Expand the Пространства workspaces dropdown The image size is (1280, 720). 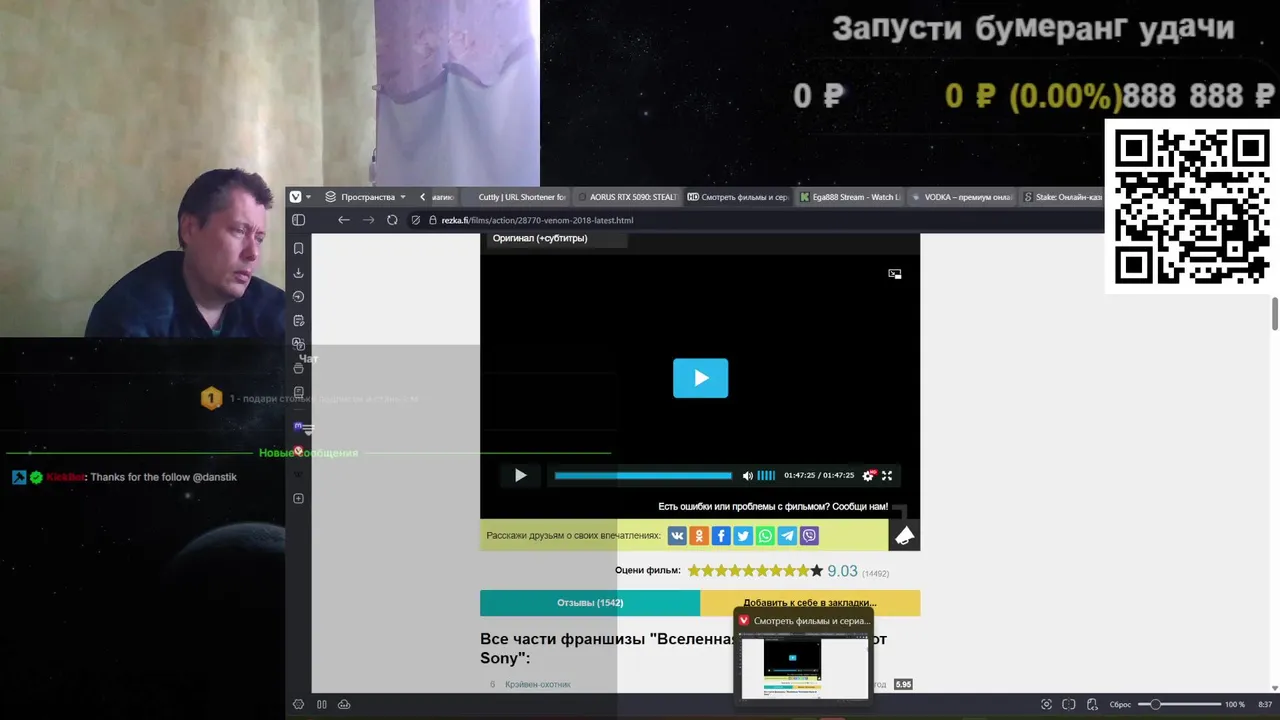tap(366, 197)
